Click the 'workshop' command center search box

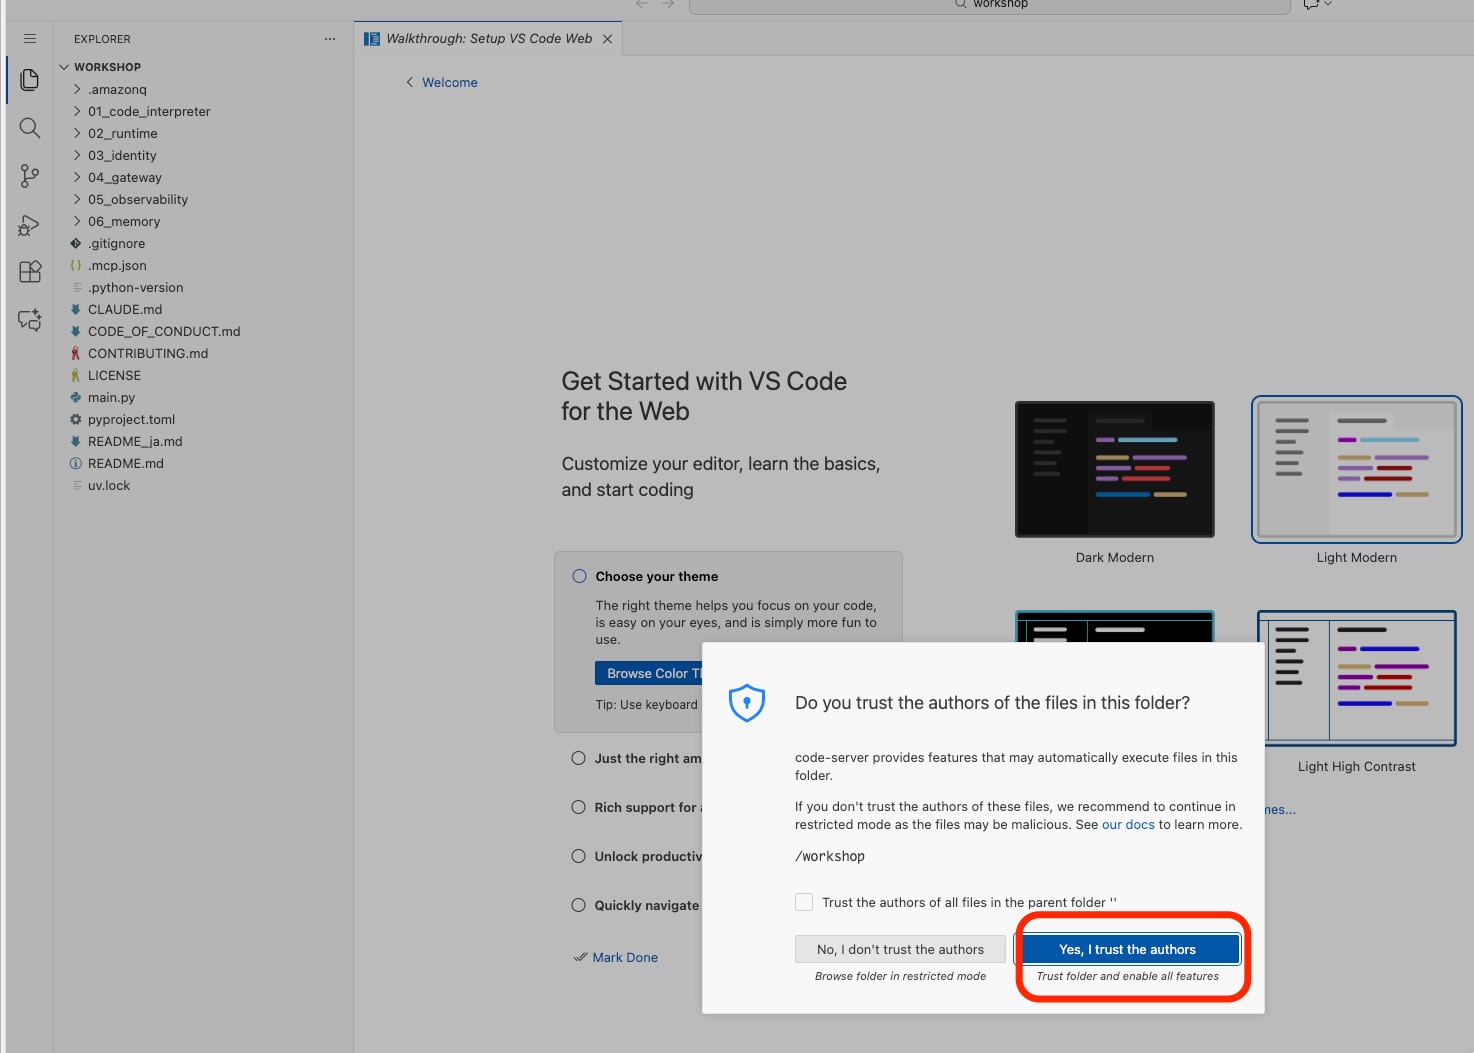tap(990, 6)
